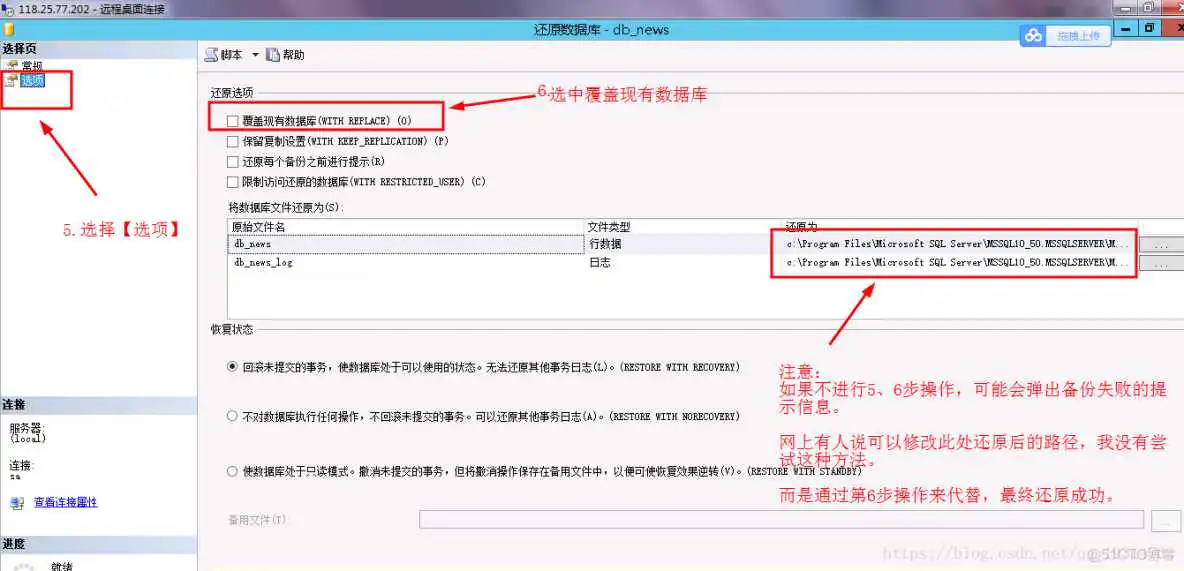
Task: Click the 就绪 progress status icon
Action: (x=25, y=566)
